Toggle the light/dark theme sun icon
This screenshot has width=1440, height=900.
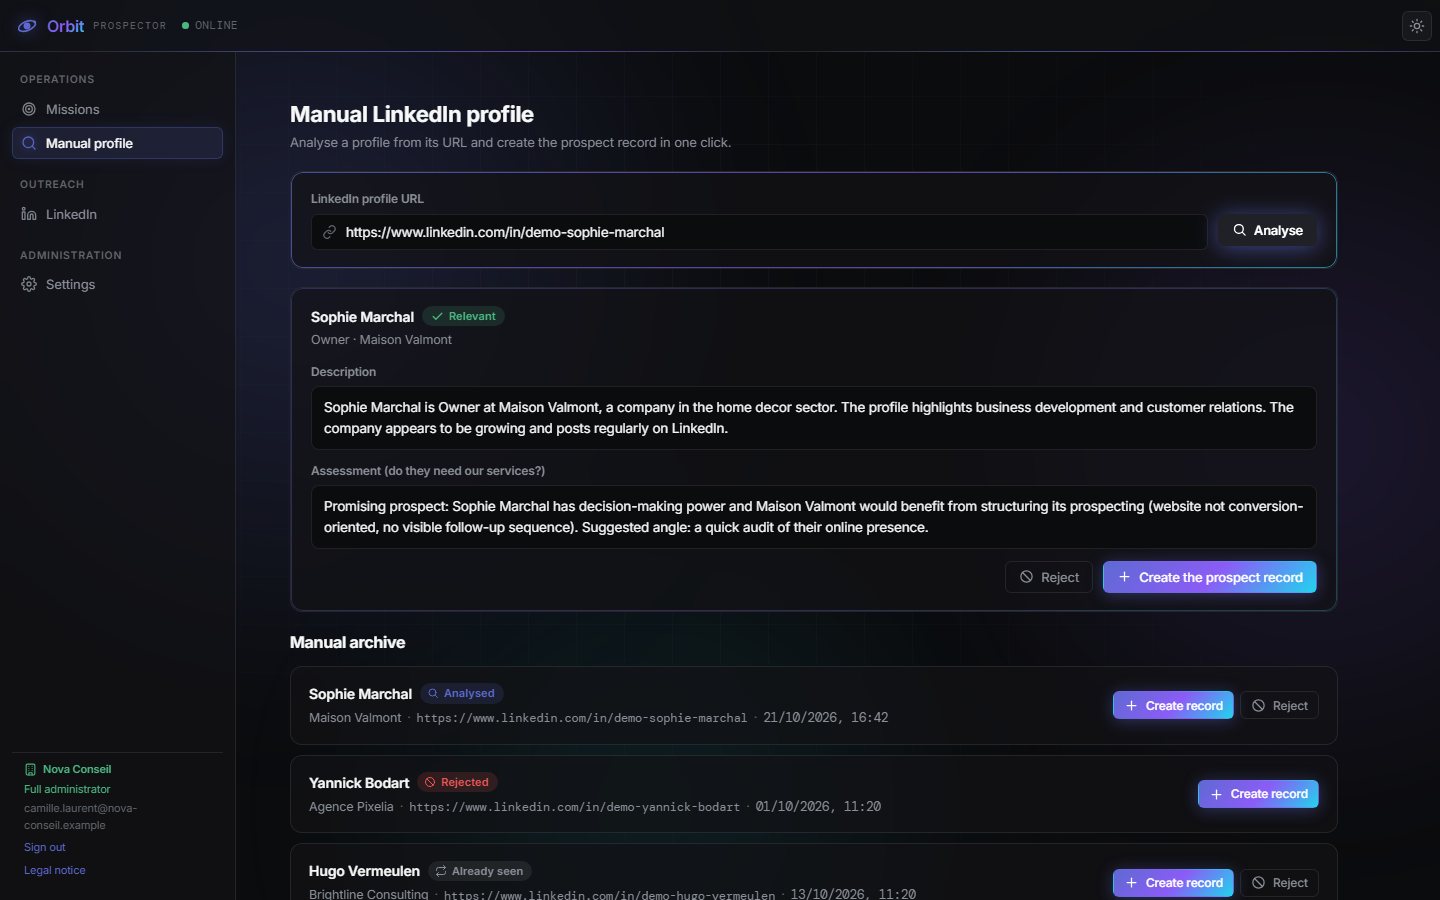(x=1417, y=26)
